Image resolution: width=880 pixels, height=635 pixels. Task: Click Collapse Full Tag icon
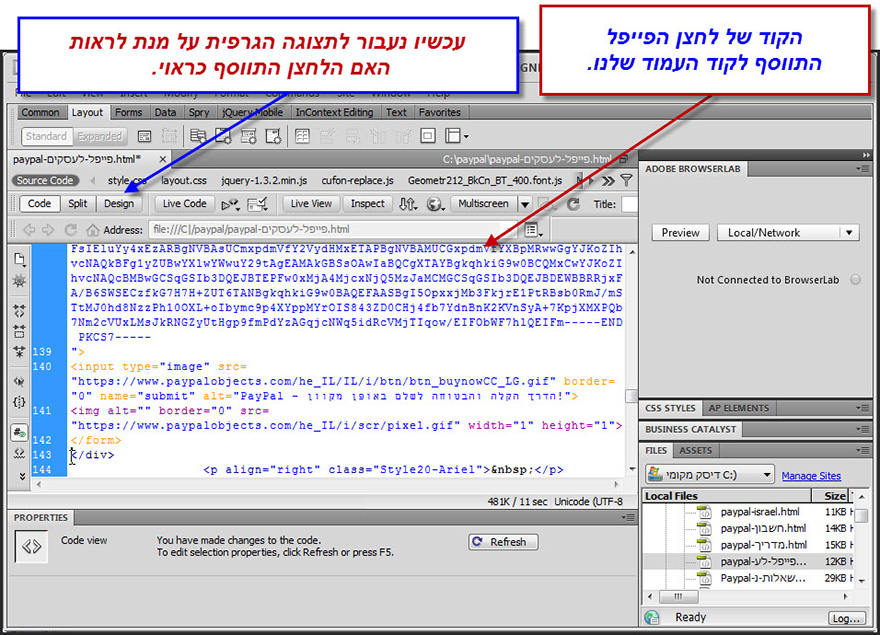[20, 310]
